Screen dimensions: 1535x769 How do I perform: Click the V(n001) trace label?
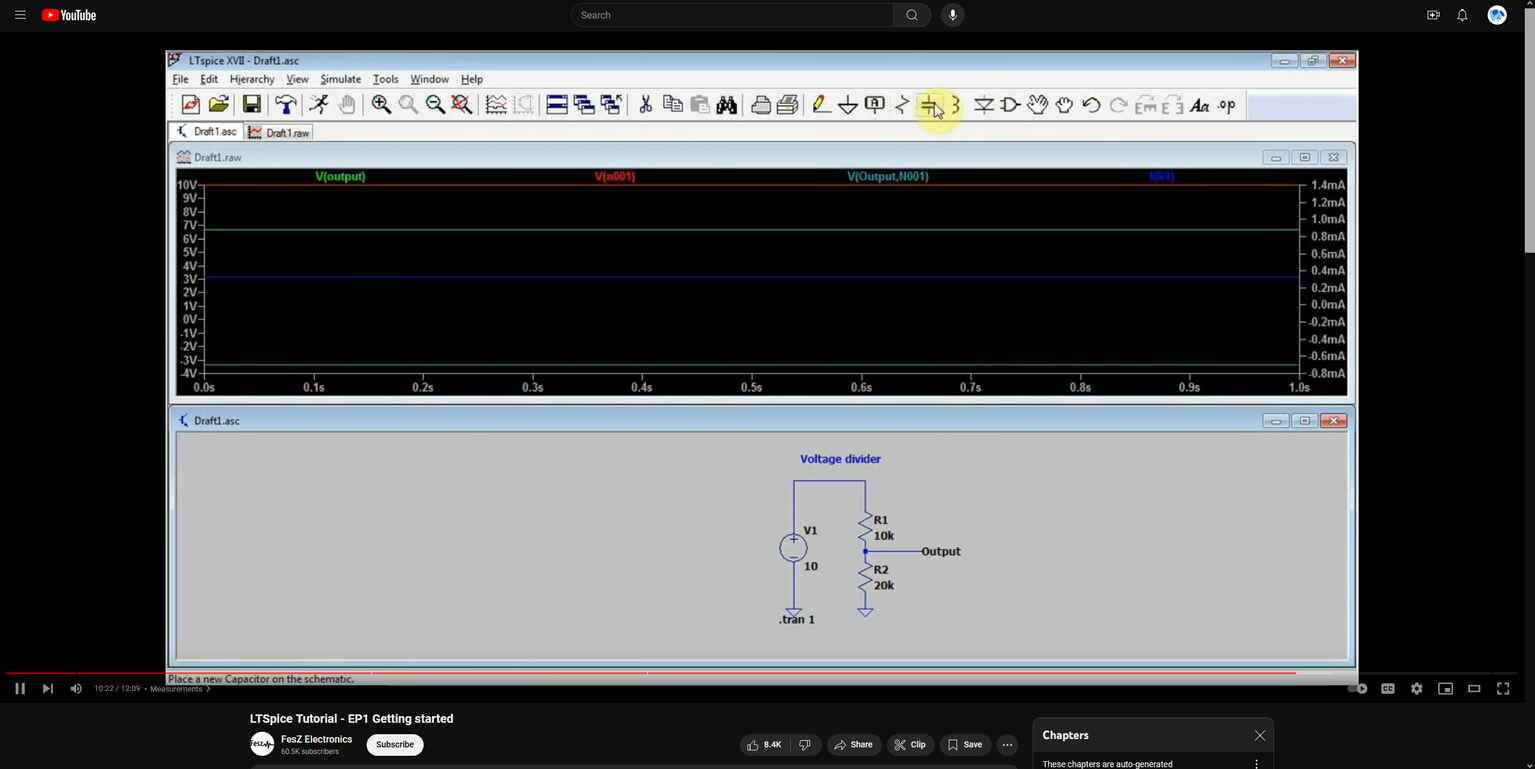tap(615, 176)
